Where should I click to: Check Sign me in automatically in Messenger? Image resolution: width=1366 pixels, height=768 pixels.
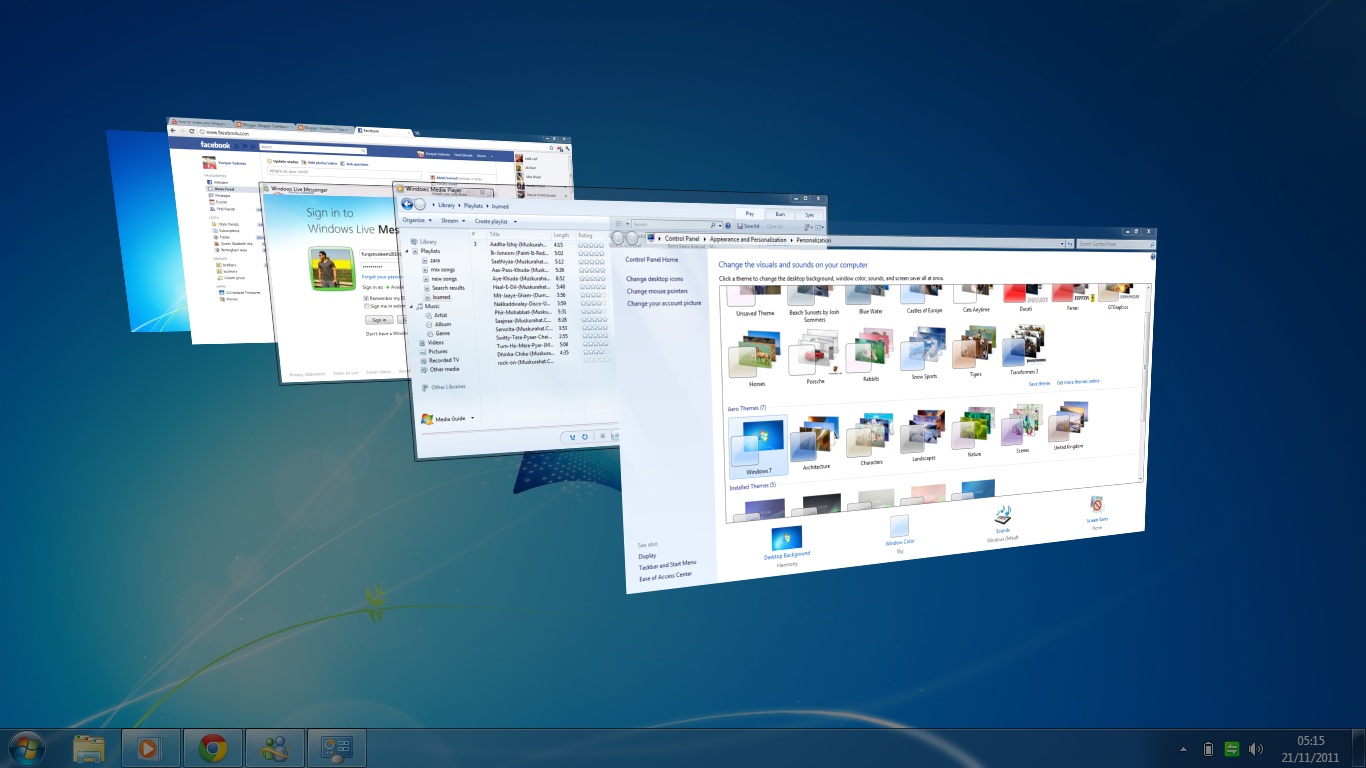pos(366,307)
